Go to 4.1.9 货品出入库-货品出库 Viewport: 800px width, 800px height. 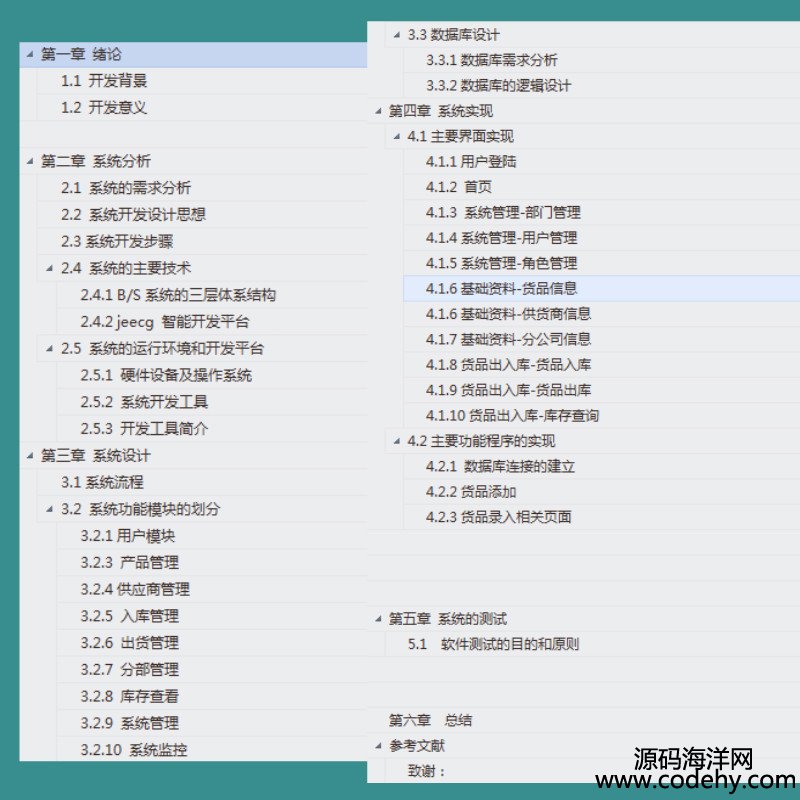(508, 391)
